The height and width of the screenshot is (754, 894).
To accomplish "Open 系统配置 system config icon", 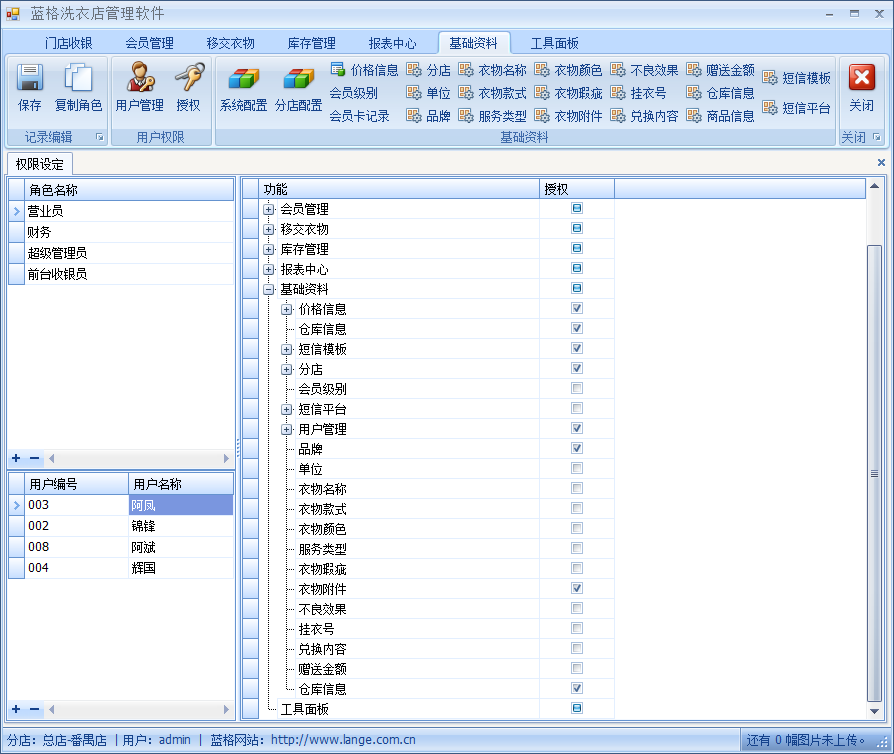I will [x=243, y=79].
